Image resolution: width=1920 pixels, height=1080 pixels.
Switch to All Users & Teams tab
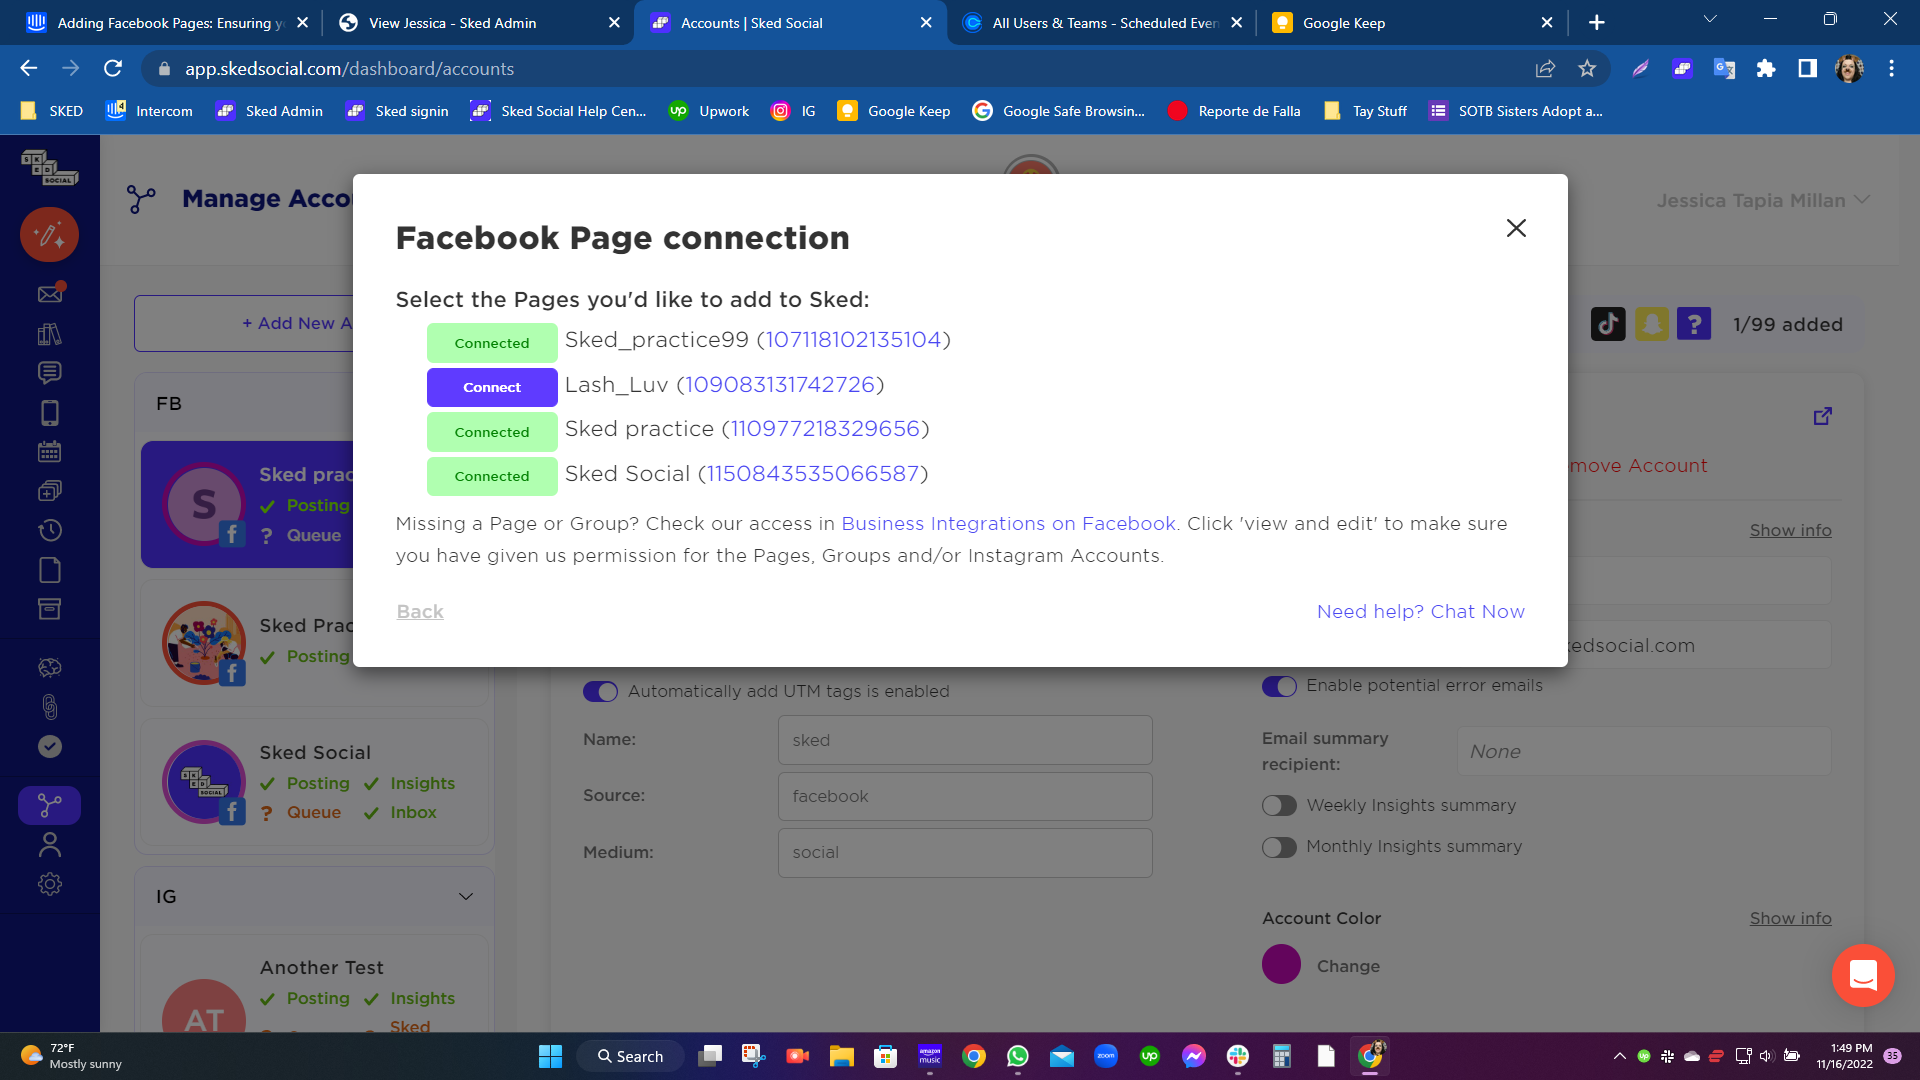[1101, 22]
